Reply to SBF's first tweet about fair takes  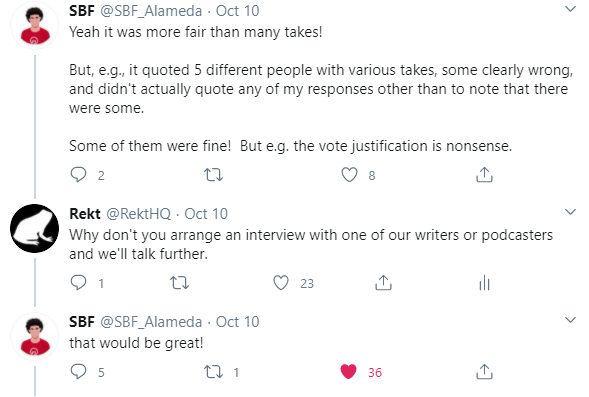[x=79, y=175]
